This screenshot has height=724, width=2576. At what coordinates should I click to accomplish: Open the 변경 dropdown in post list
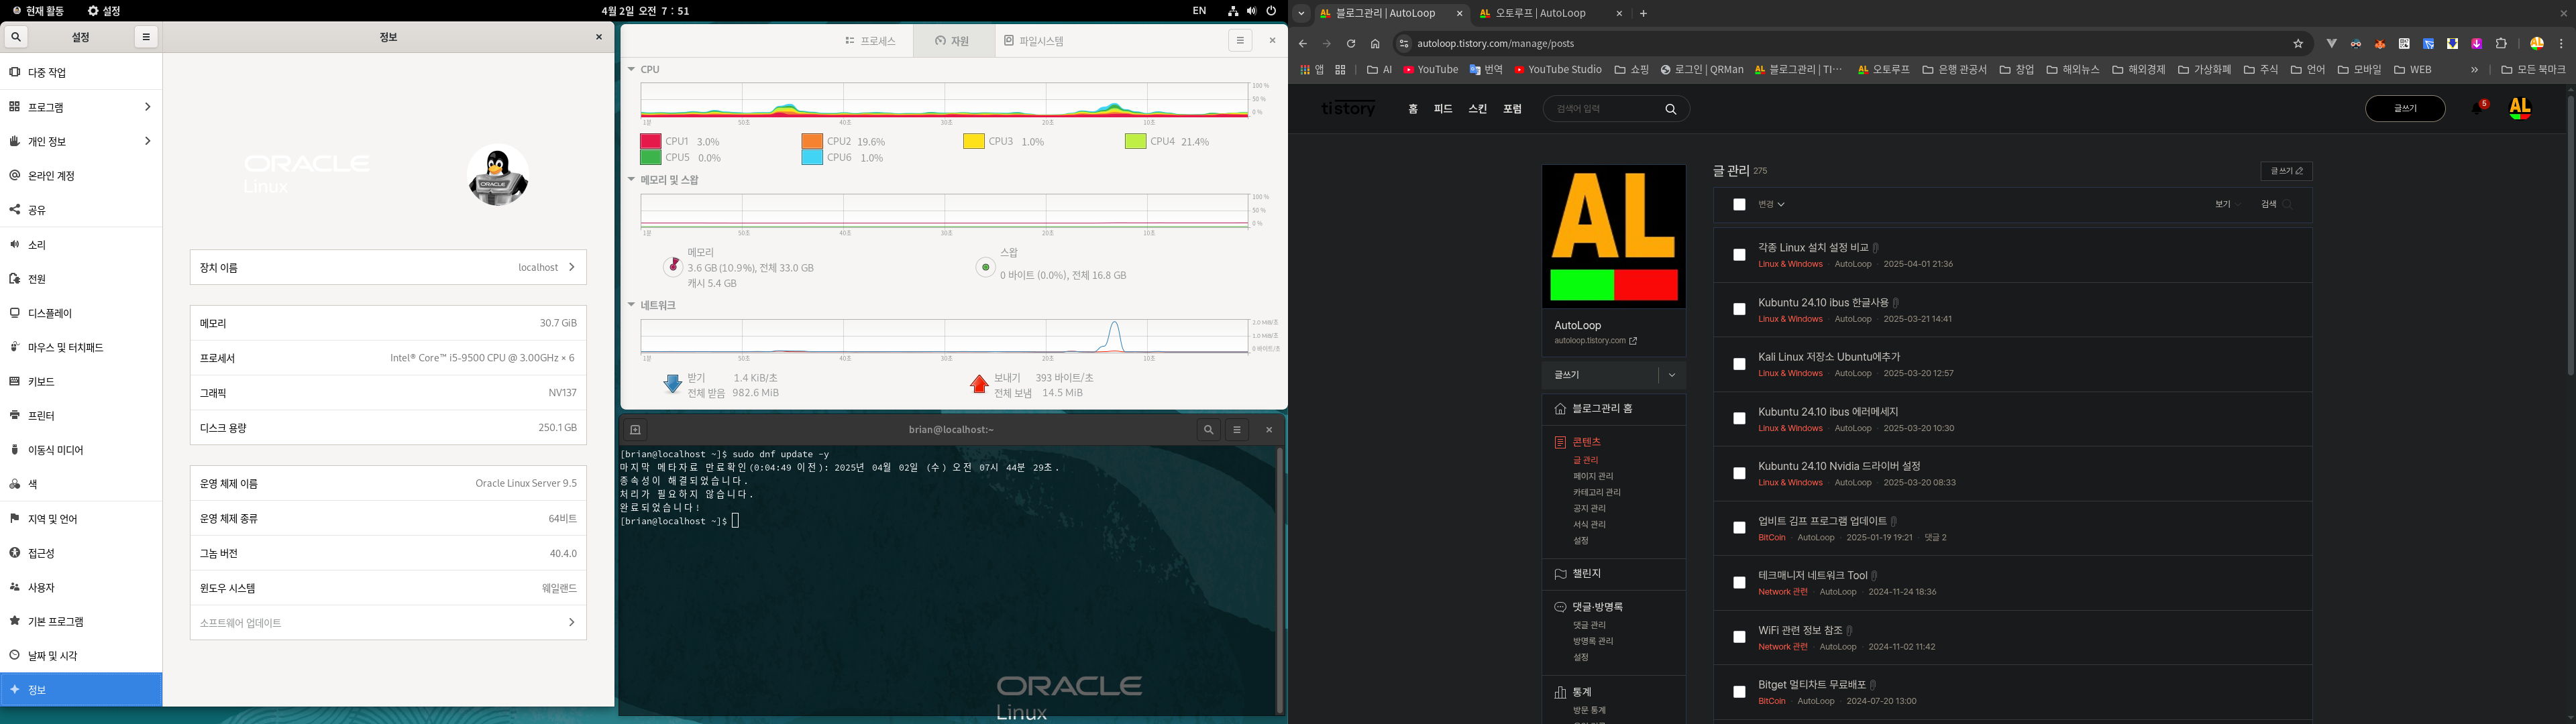1771,204
